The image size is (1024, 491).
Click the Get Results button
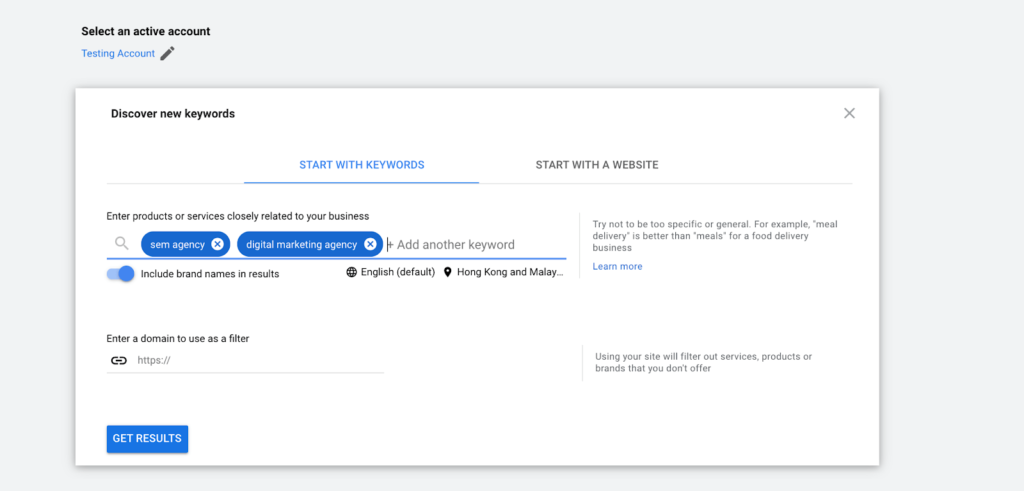(x=148, y=439)
